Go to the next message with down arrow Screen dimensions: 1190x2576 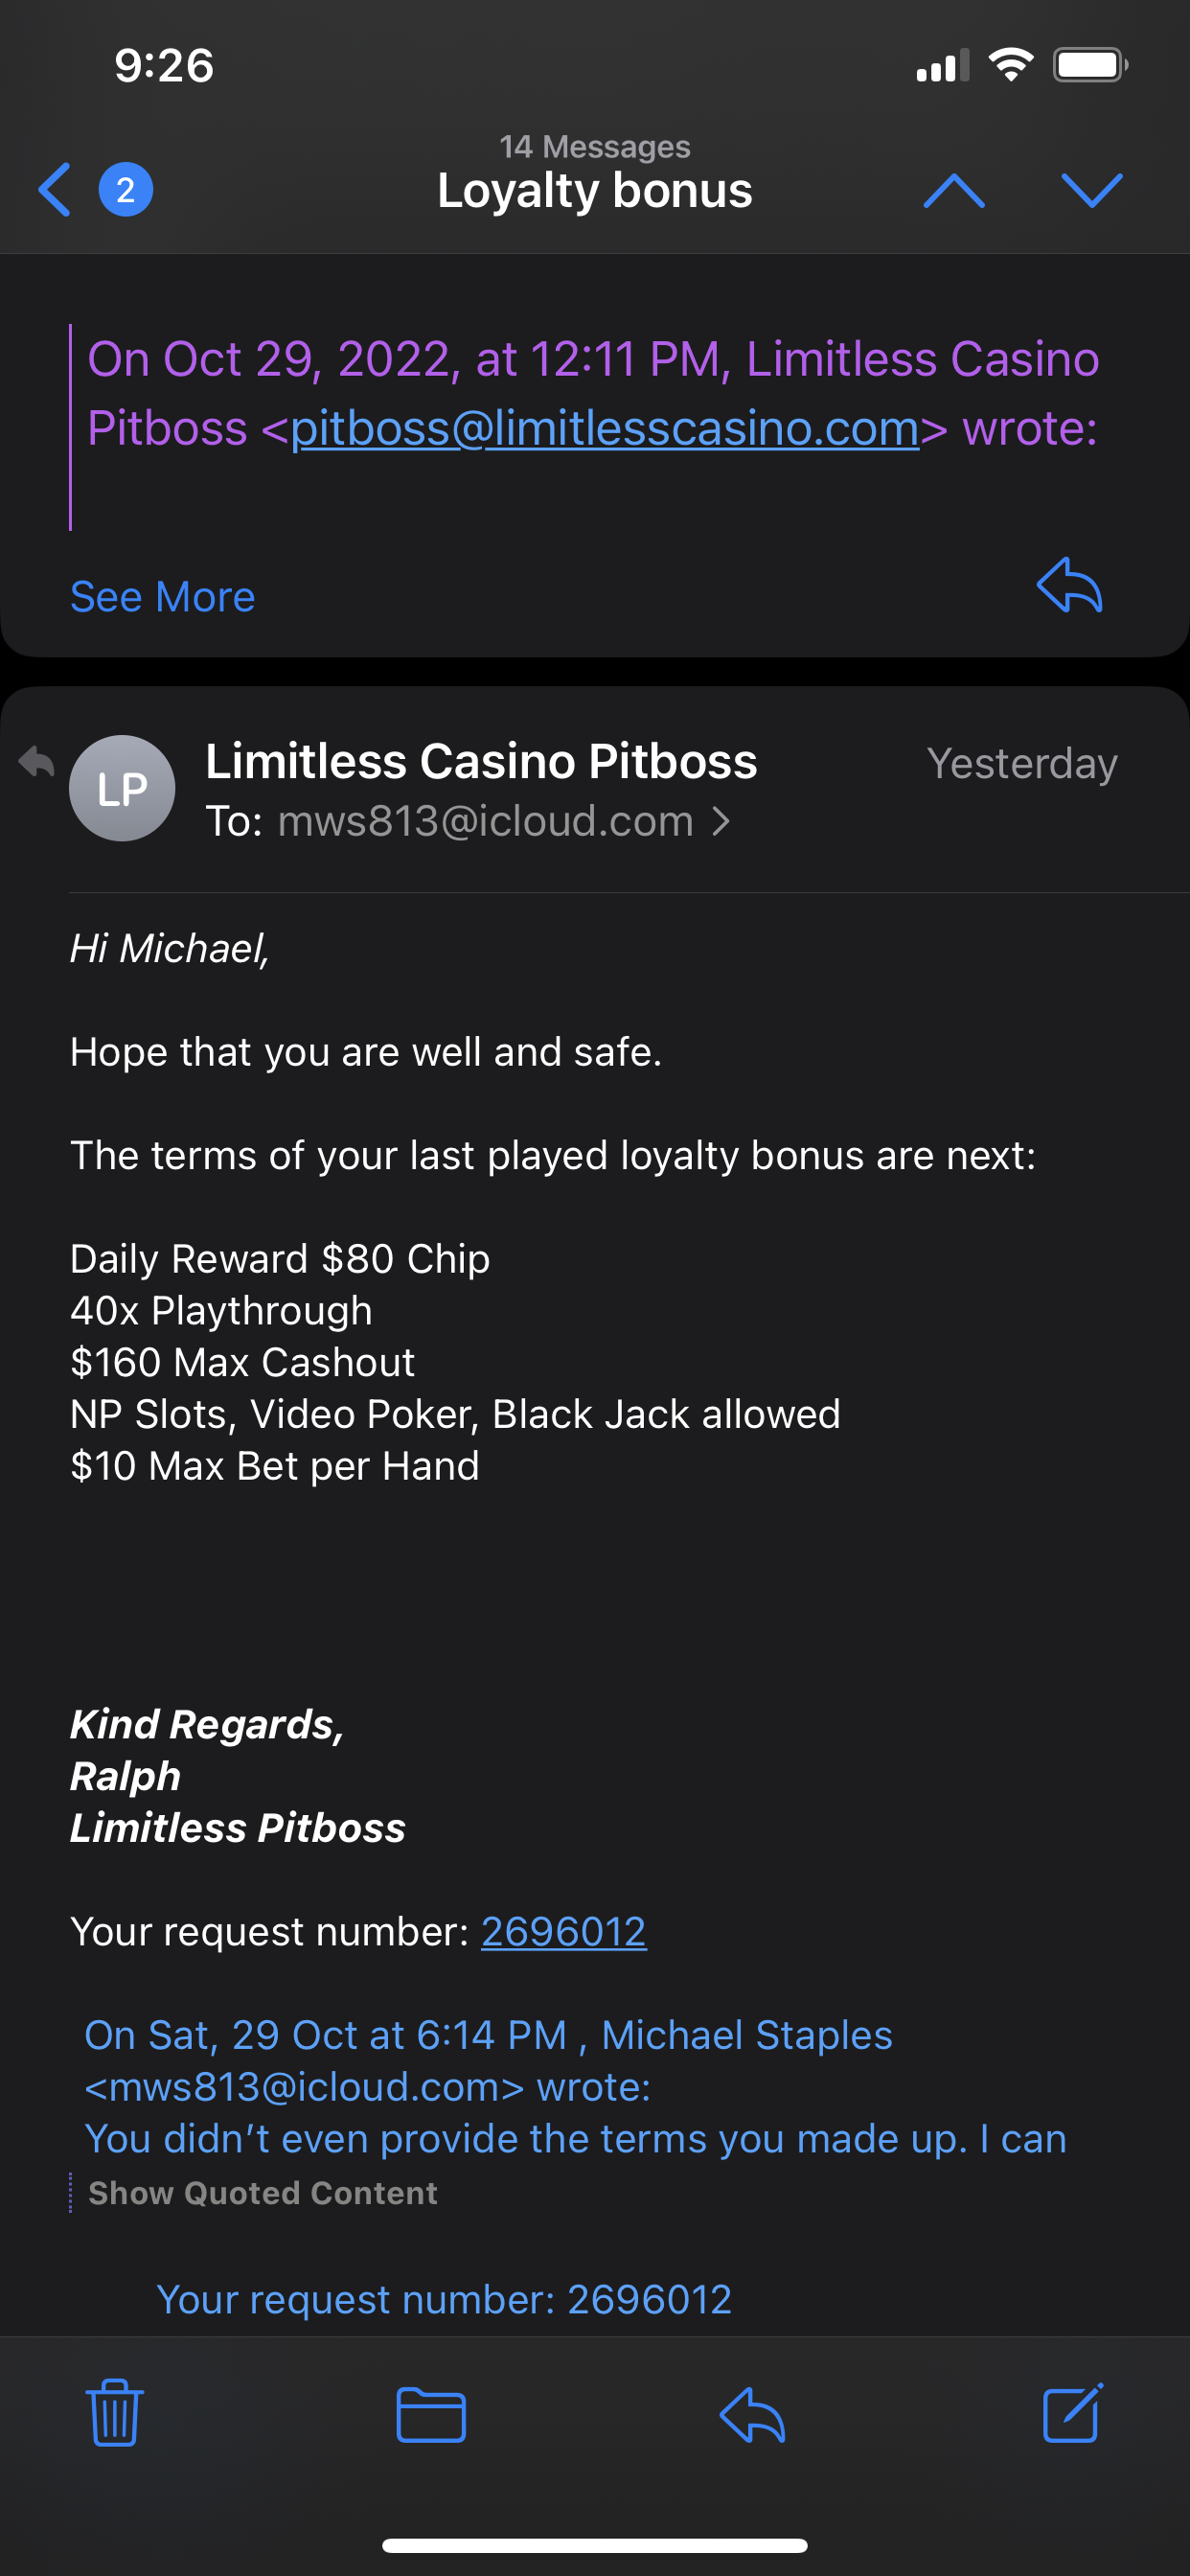pos(1091,189)
